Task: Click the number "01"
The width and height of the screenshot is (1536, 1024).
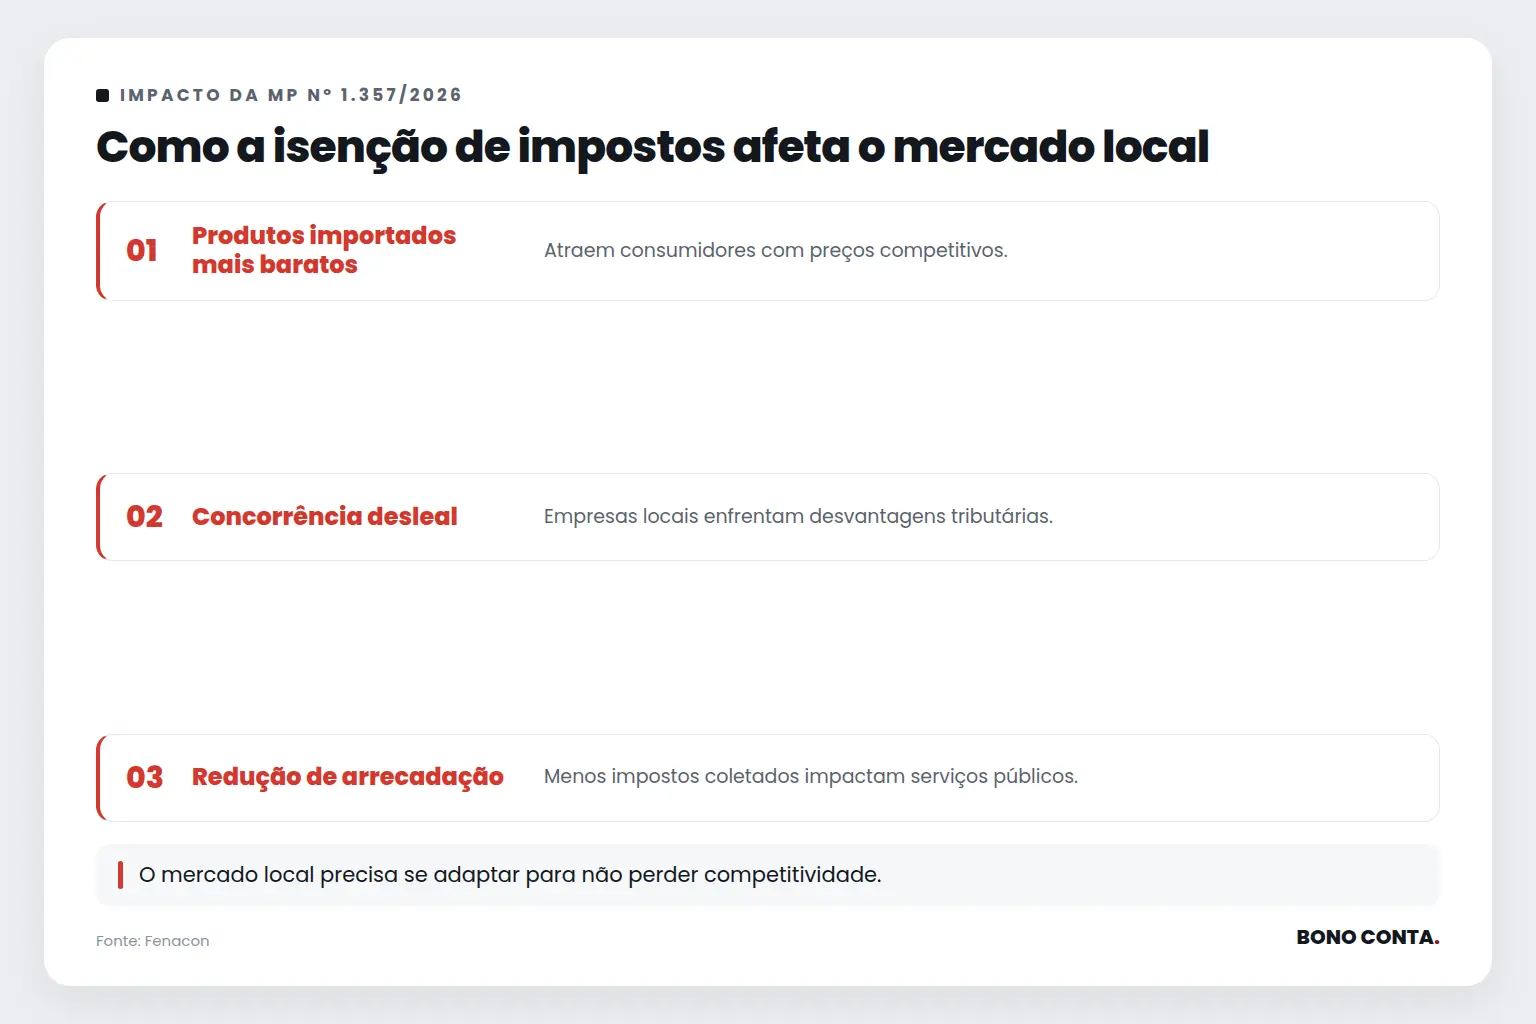Action: pos(142,250)
